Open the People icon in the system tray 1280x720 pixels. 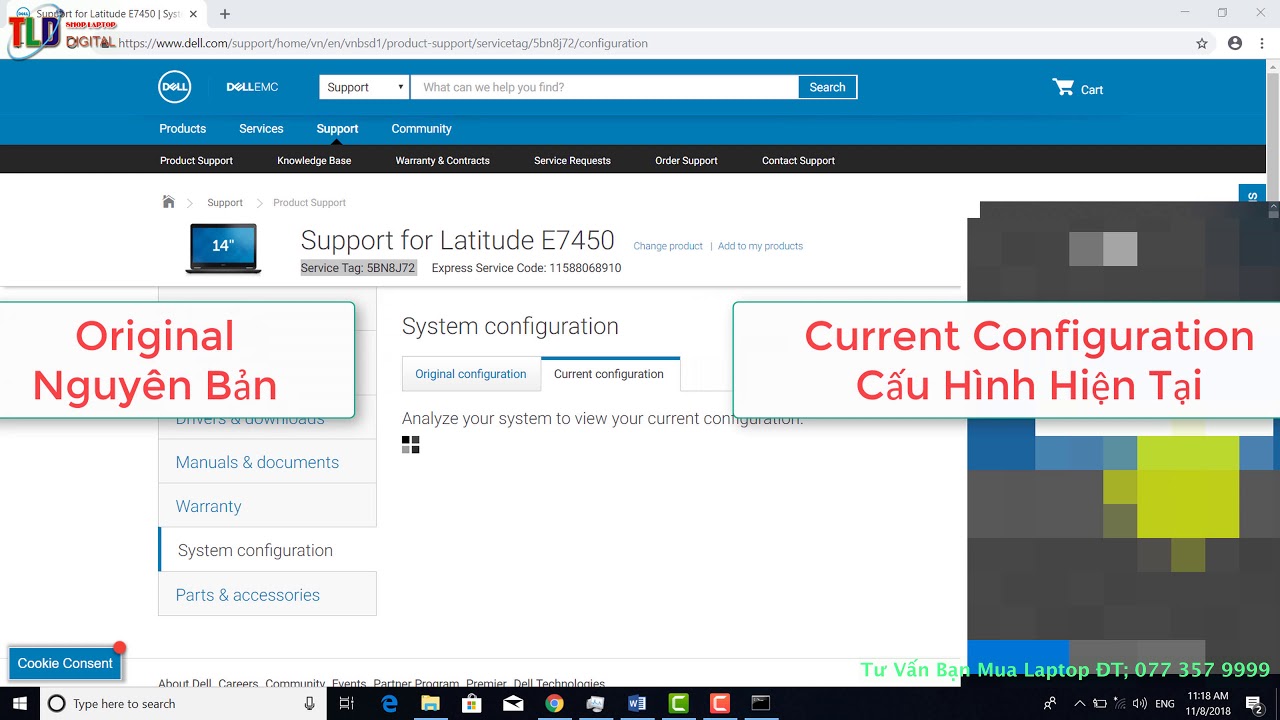[1049, 703]
